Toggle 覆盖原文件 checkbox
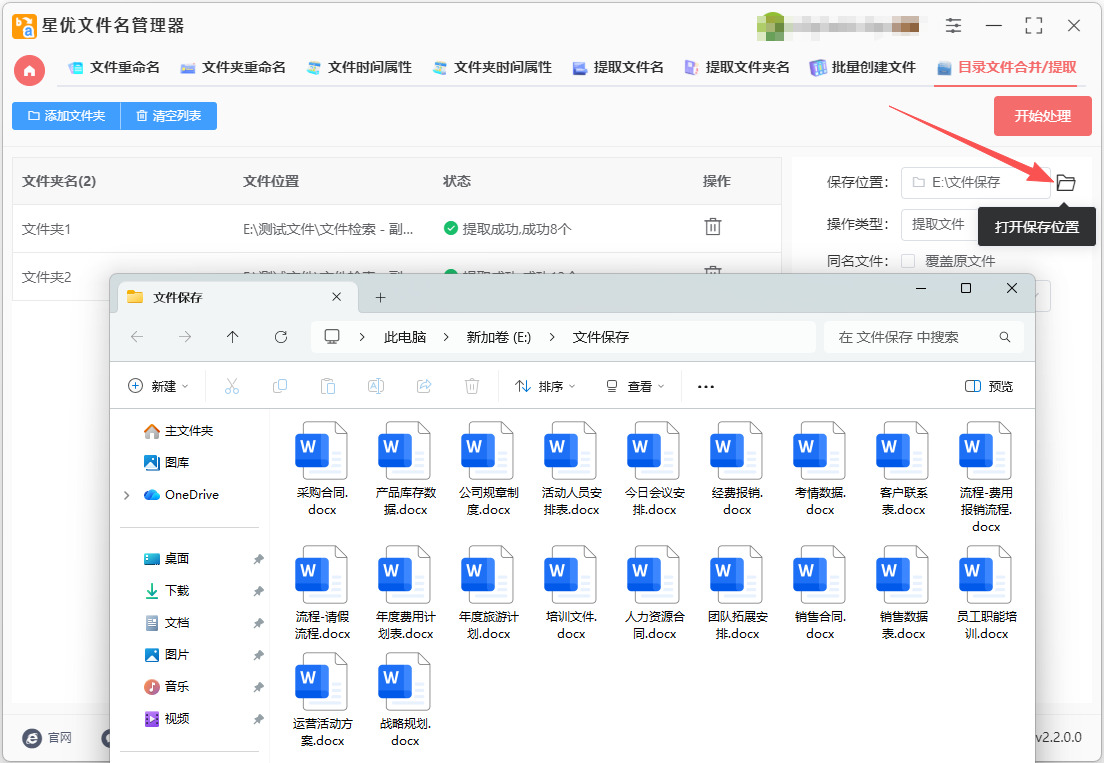This screenshot has height=763, width=1104. [908, 261]
